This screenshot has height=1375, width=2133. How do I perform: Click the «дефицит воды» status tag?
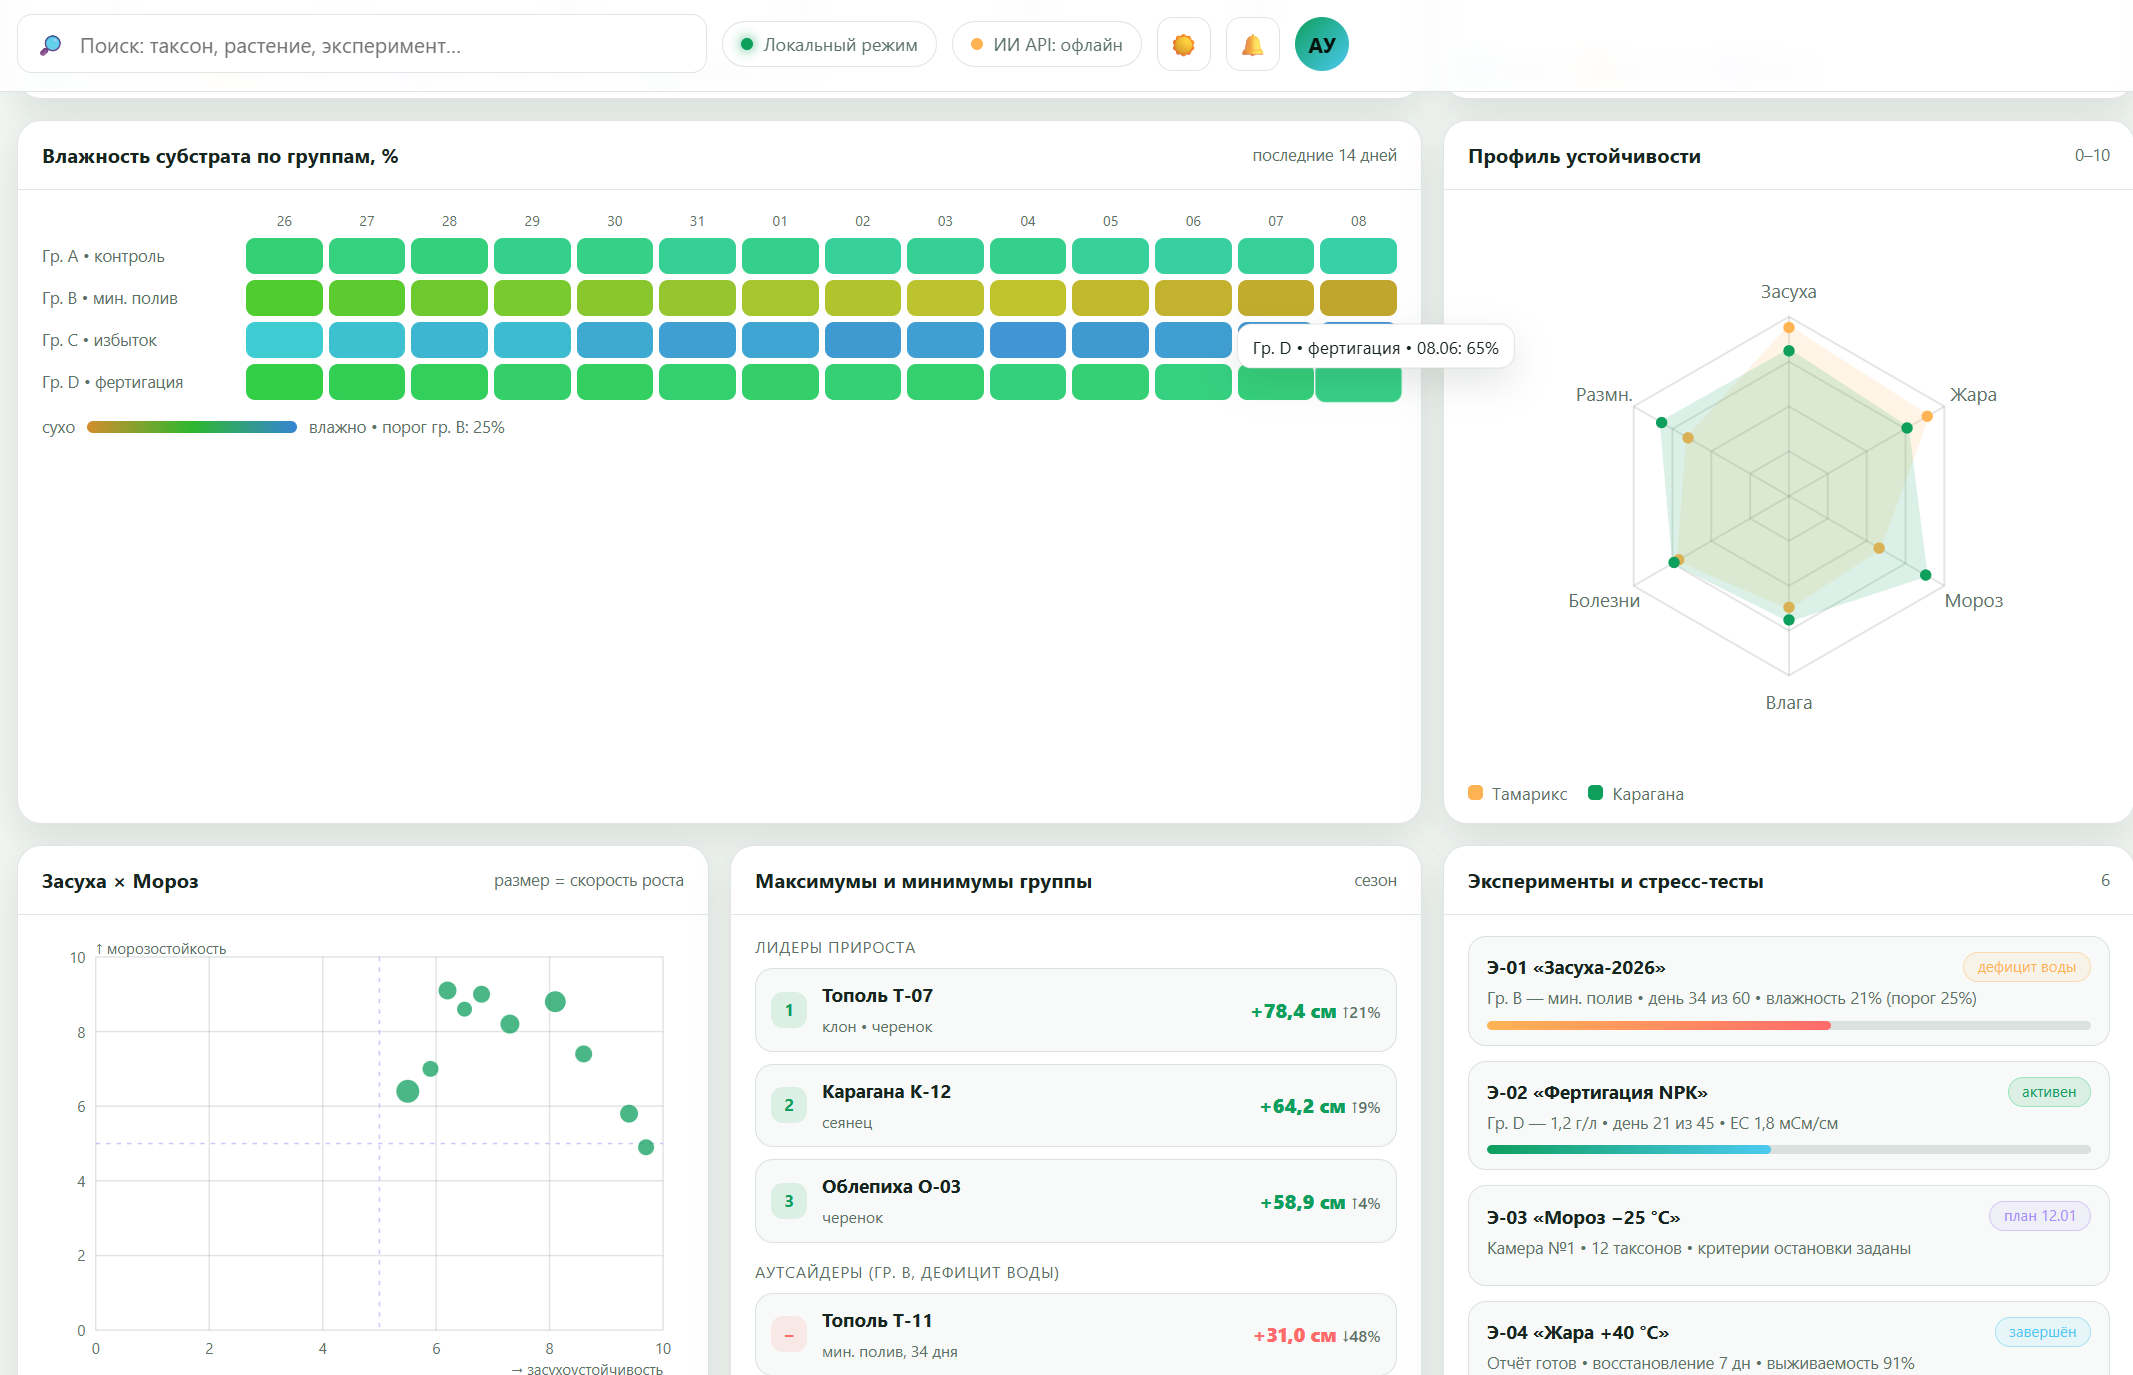(2026, 967)
